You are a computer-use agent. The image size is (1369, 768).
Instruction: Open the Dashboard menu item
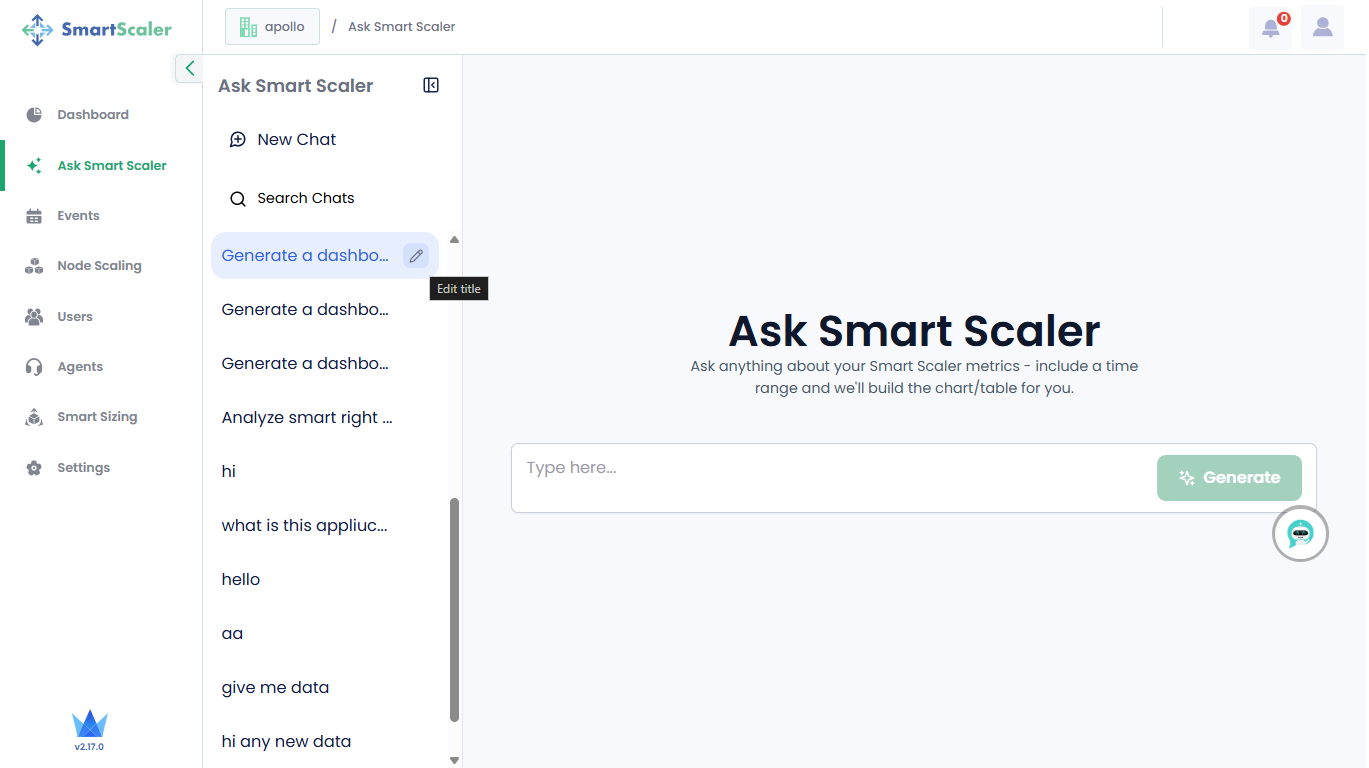click(x=92, y=115)
